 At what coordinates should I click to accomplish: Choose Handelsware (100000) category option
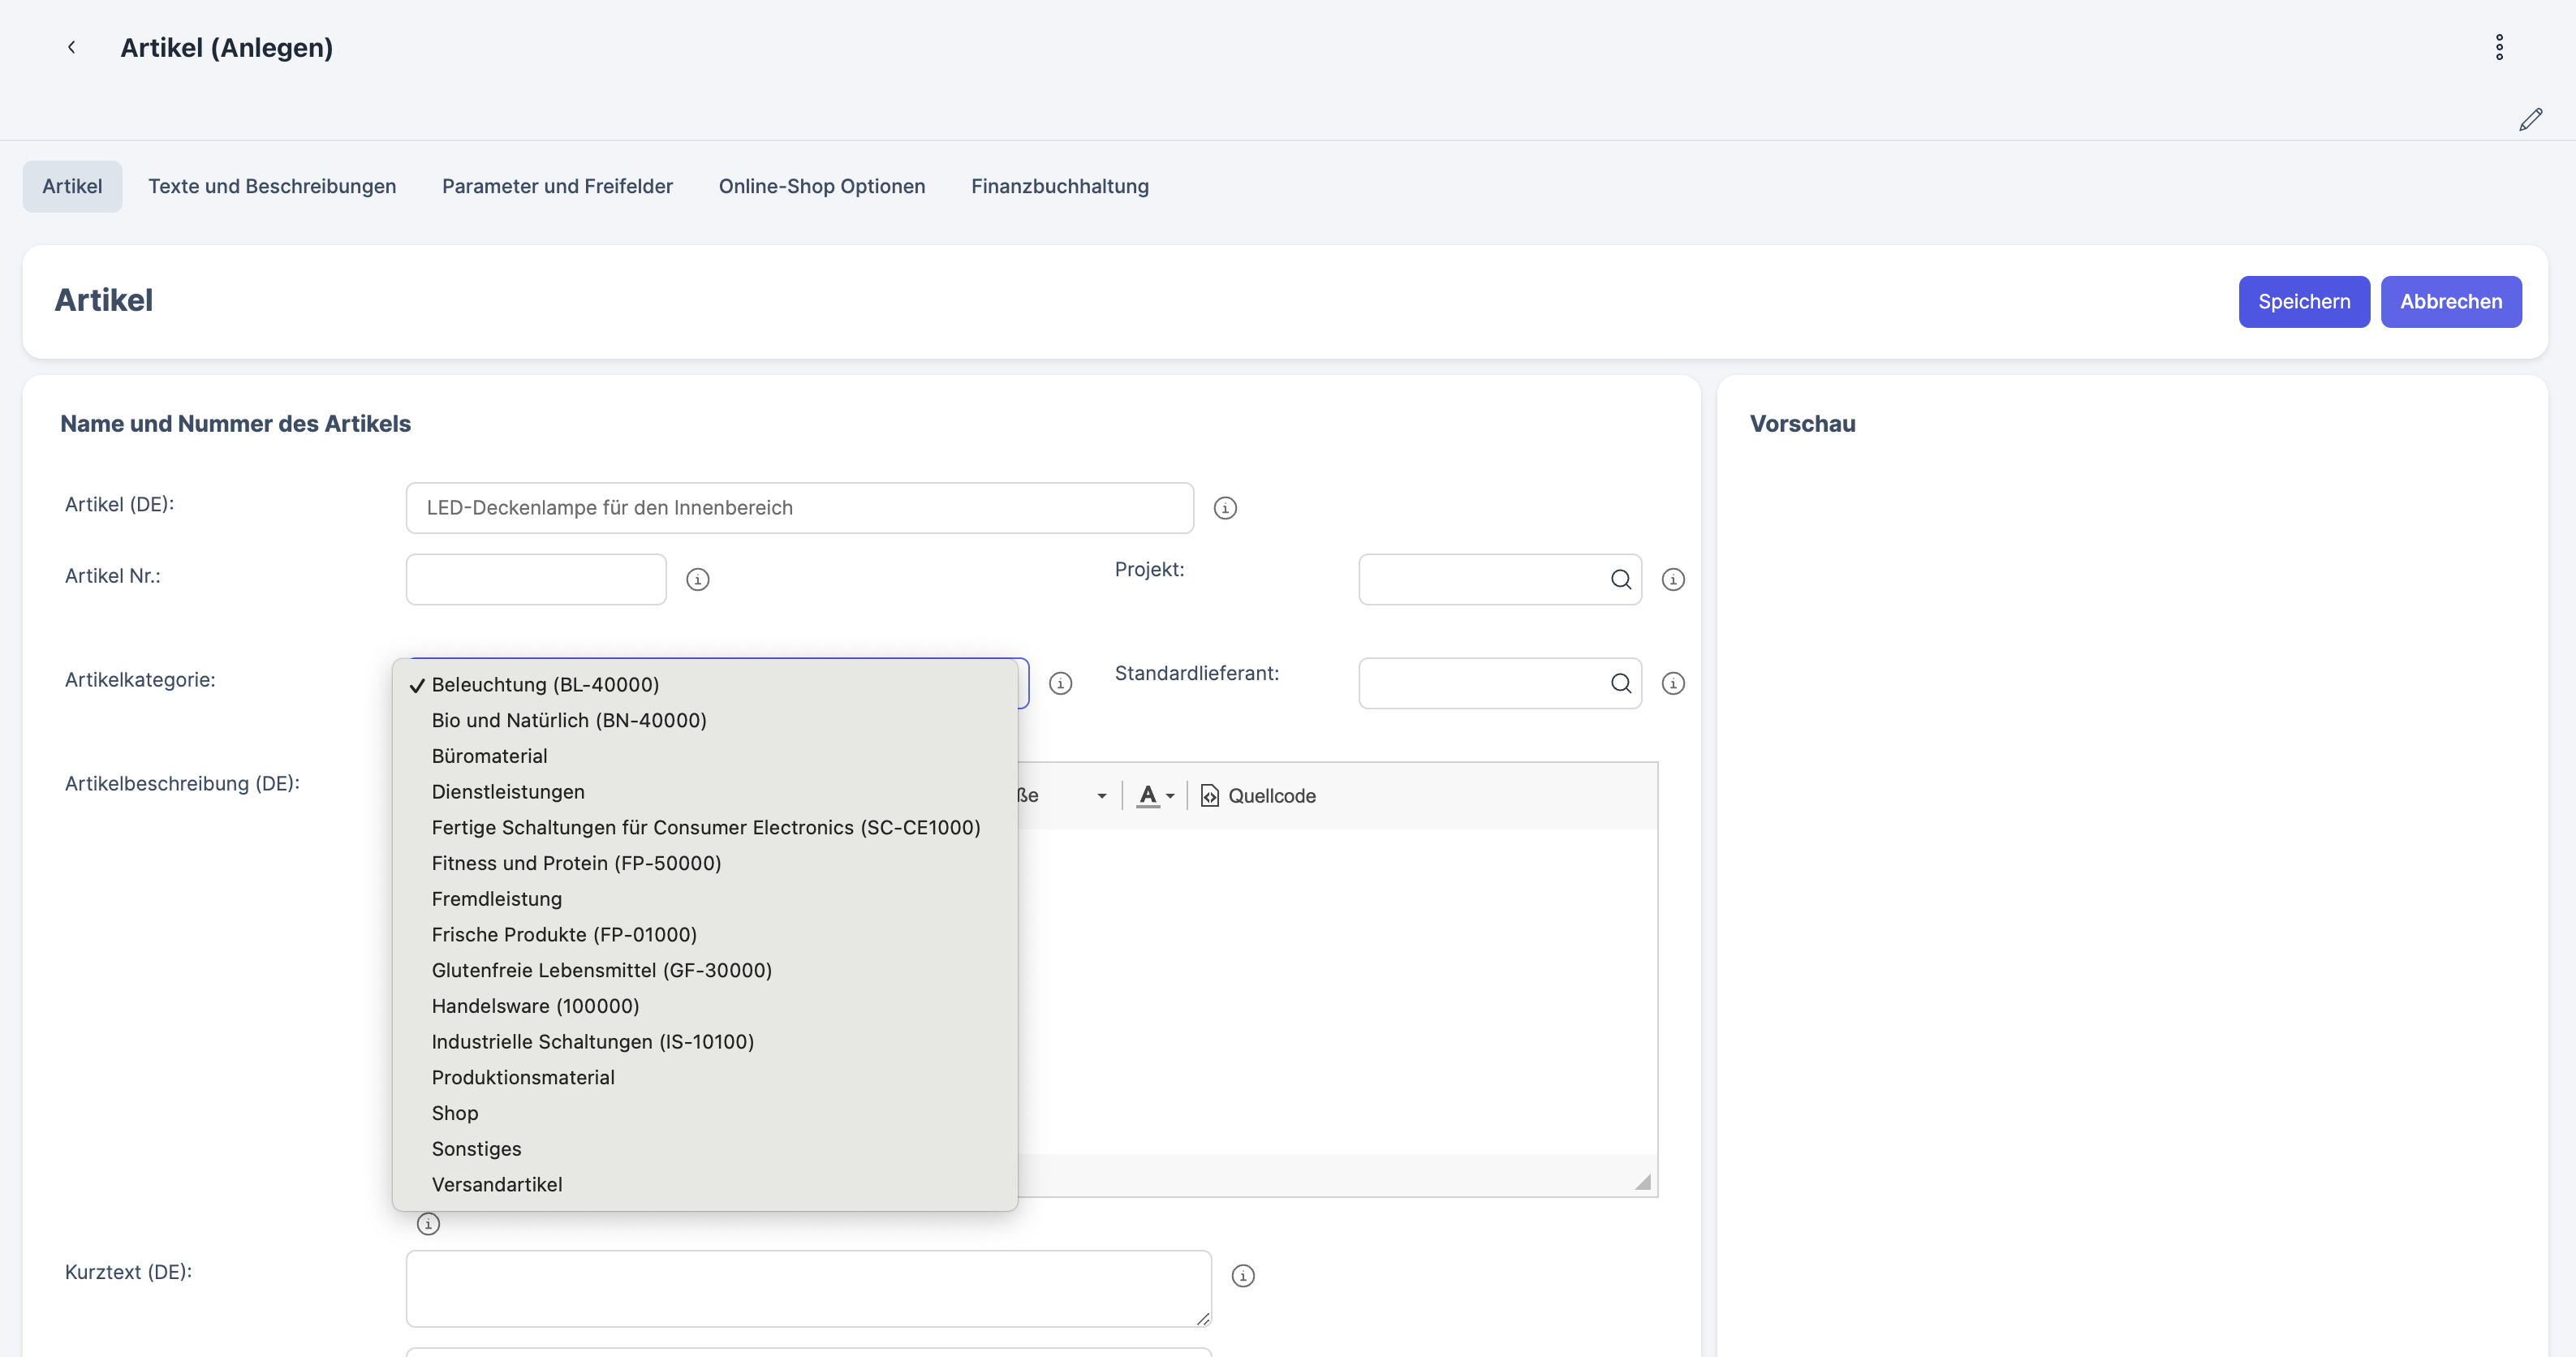point(535,1006)
